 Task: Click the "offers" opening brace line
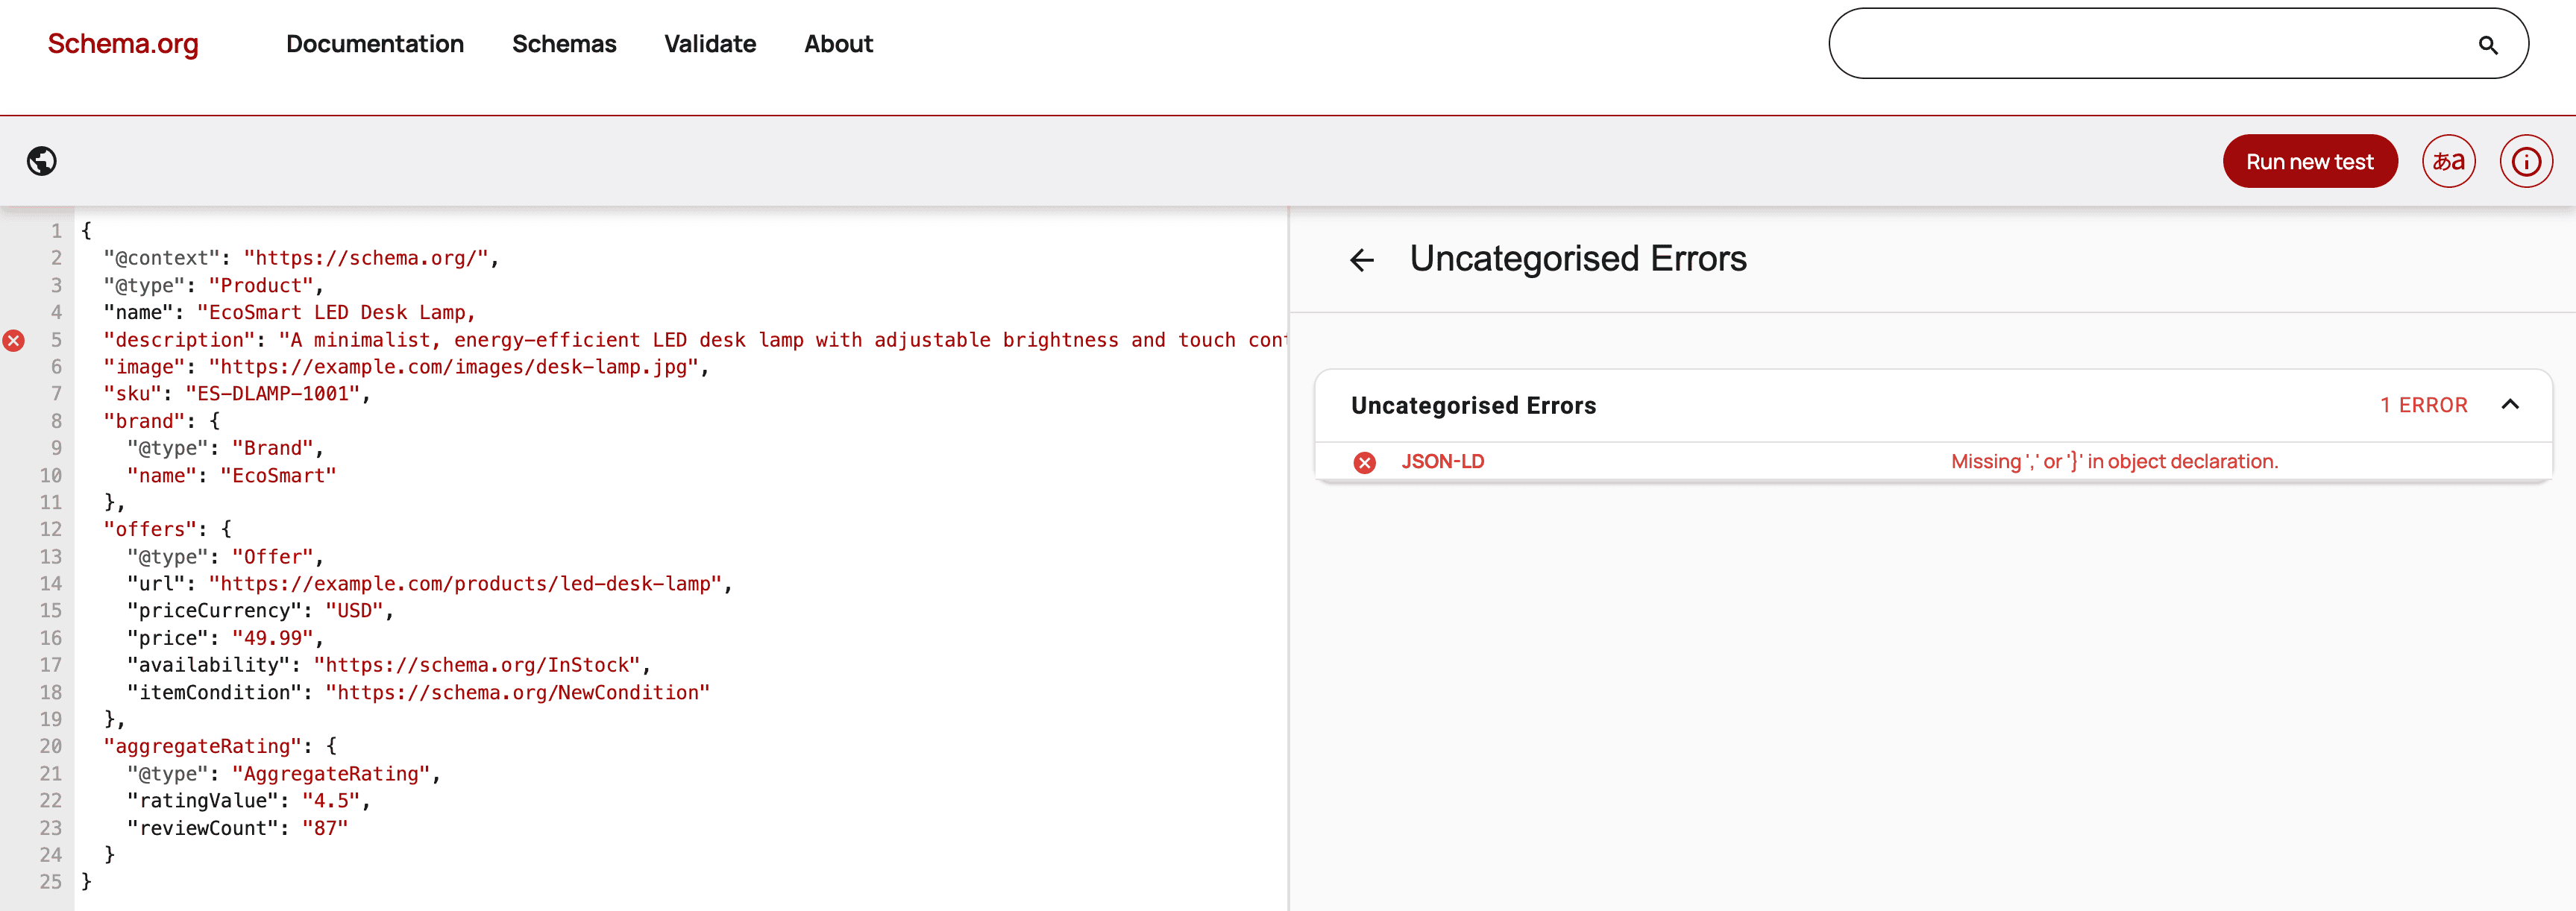(168, 529)
